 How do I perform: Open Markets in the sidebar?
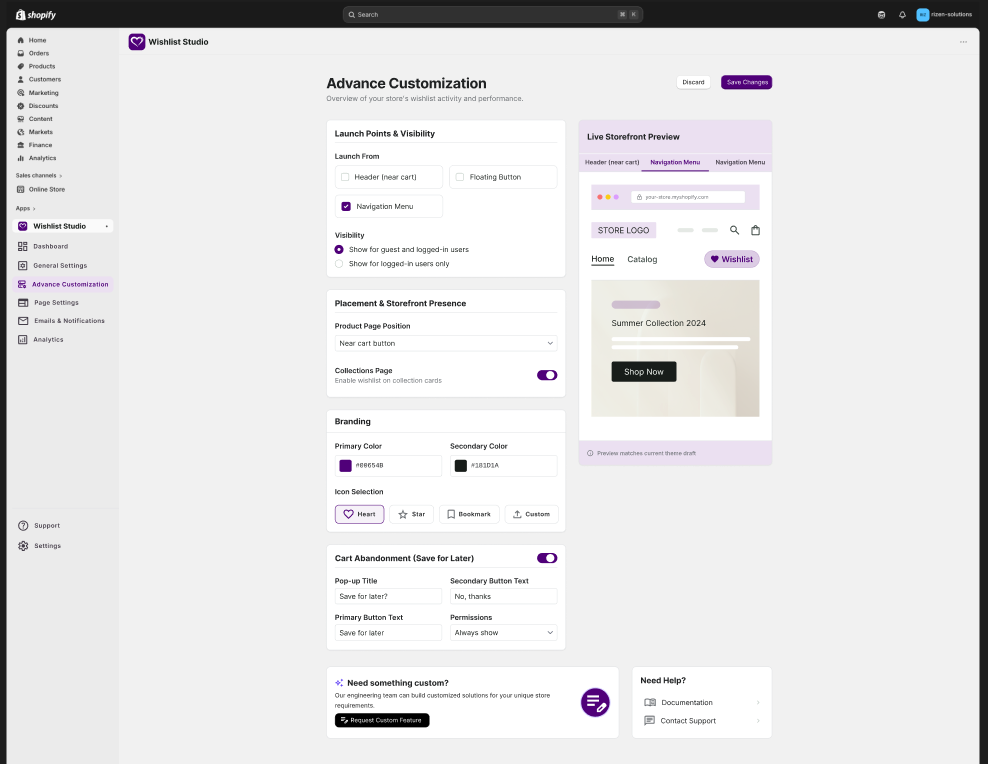(40, 132)
